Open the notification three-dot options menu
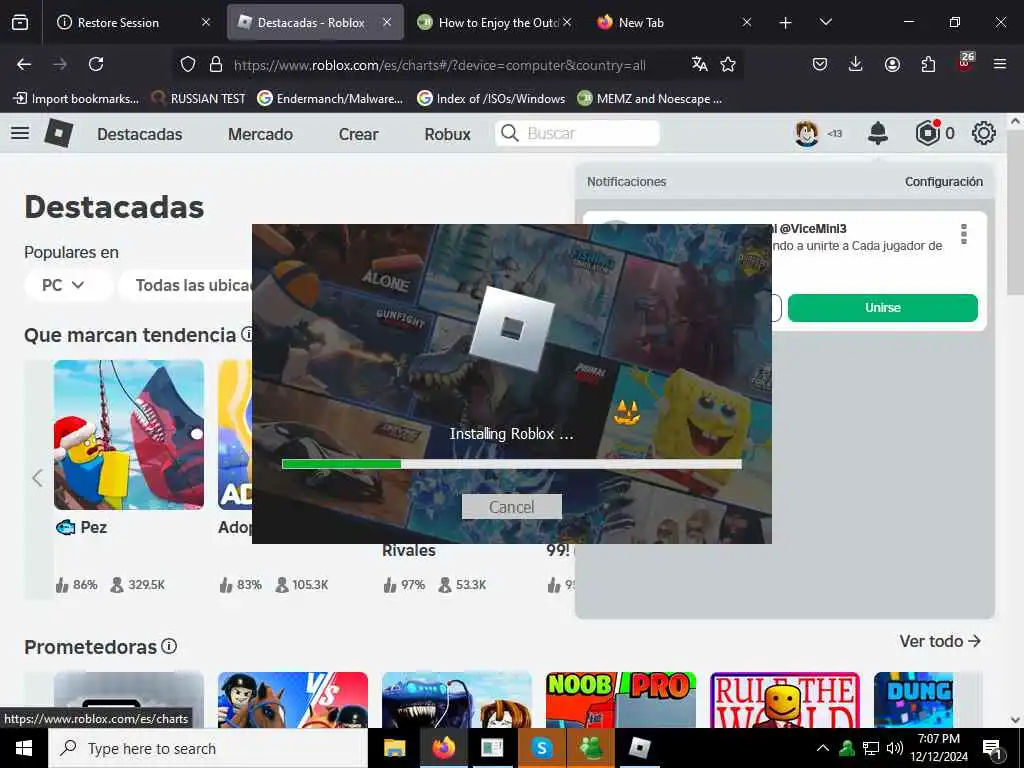The image size is (1024, 768). tap(964, 234)
